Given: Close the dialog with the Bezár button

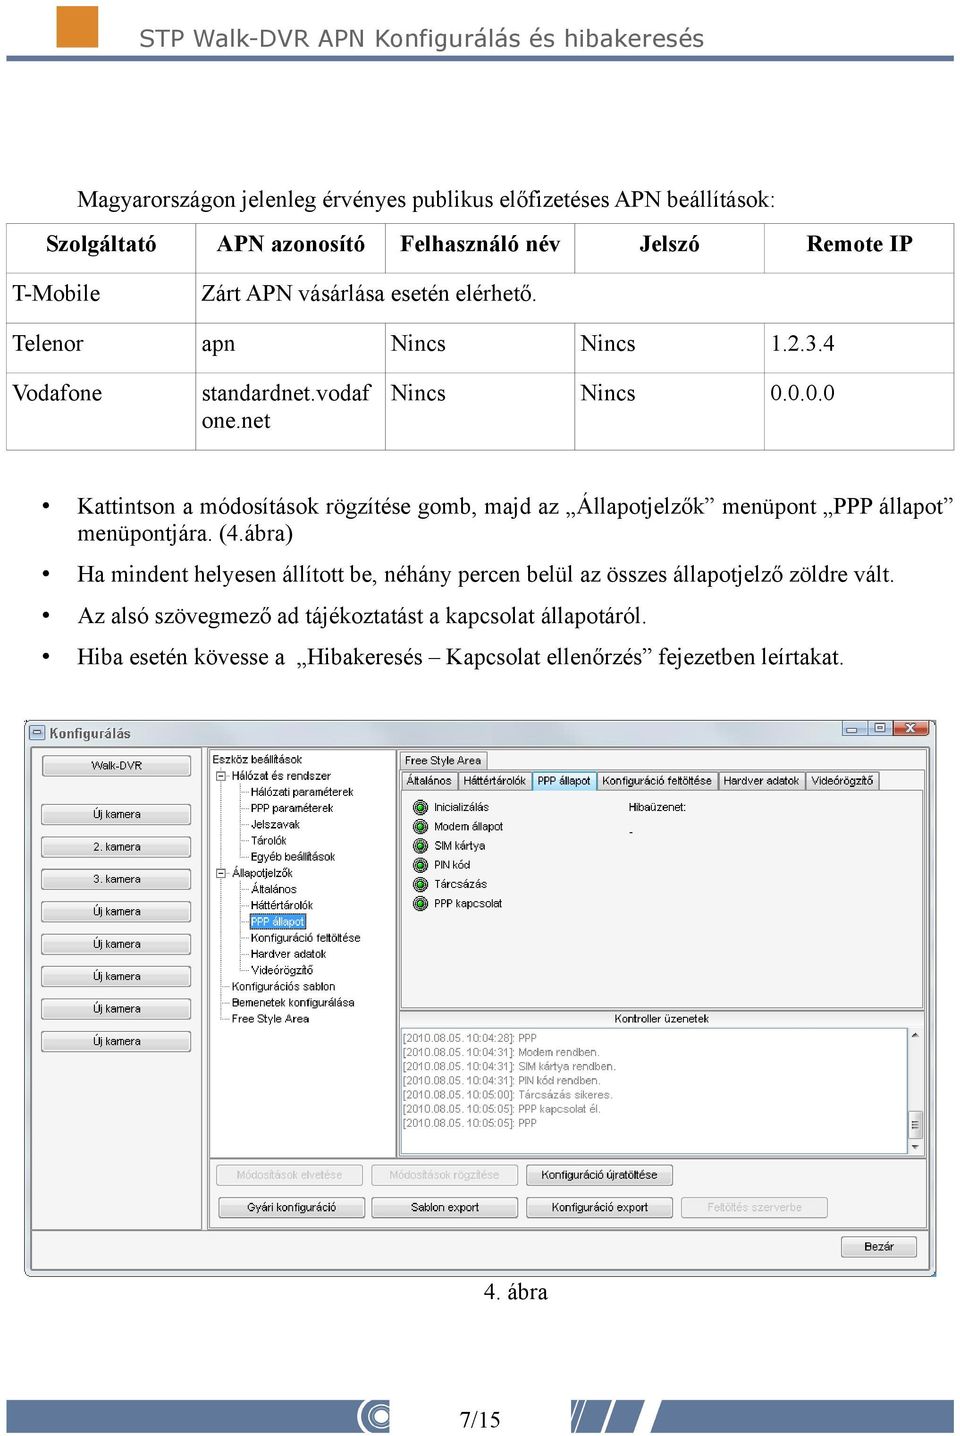Looking at the screenshot, I should [x=879, y=1247].
